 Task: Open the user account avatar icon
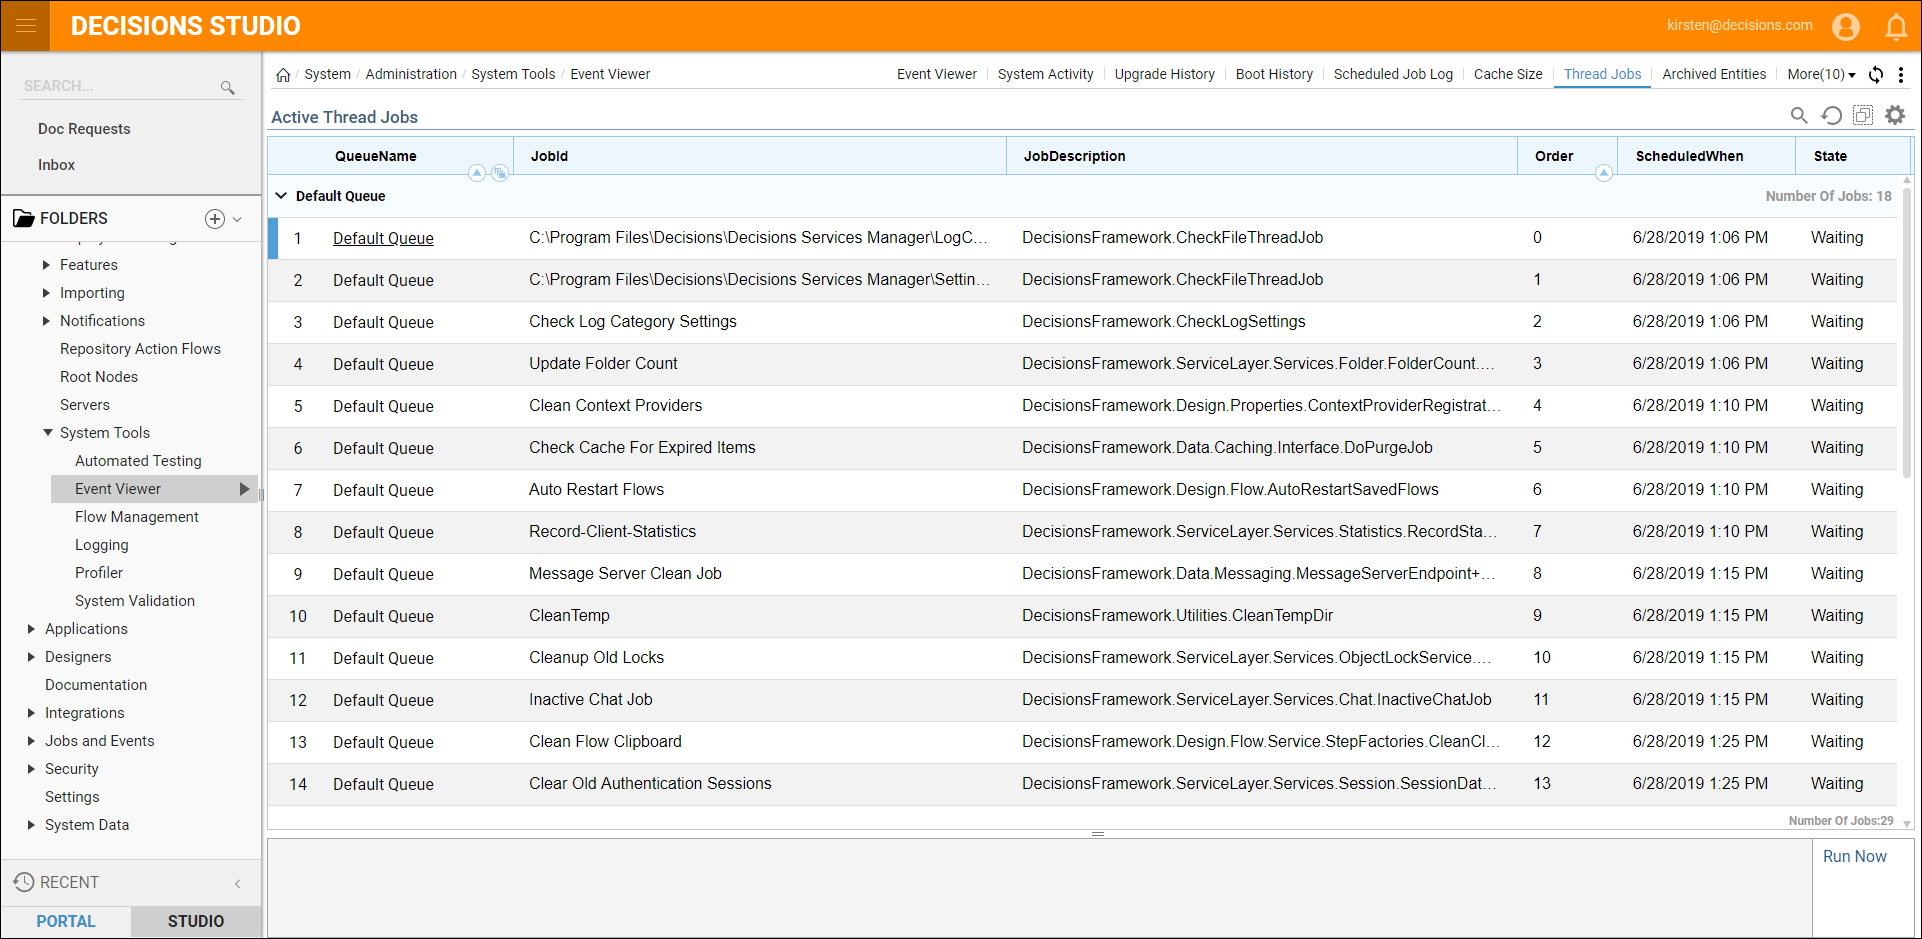click(1846, 27)
